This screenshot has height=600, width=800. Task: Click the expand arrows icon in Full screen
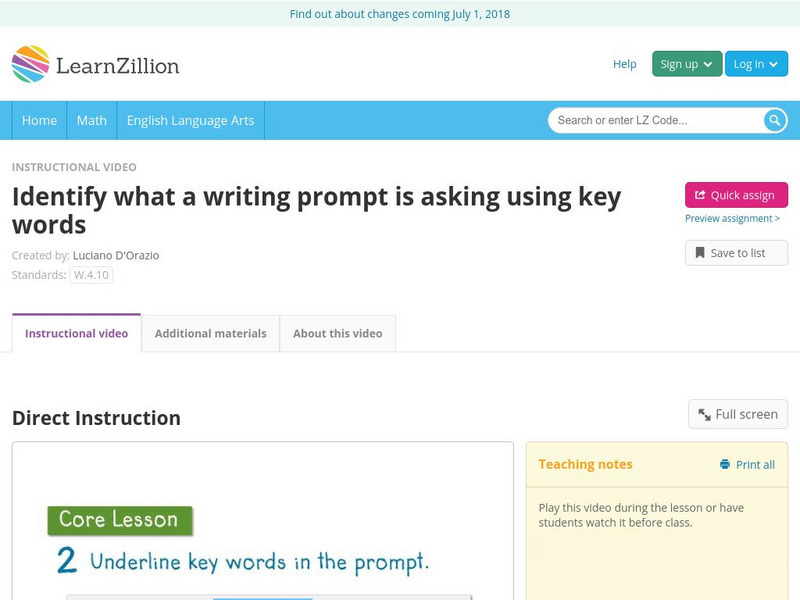[705, 413]
